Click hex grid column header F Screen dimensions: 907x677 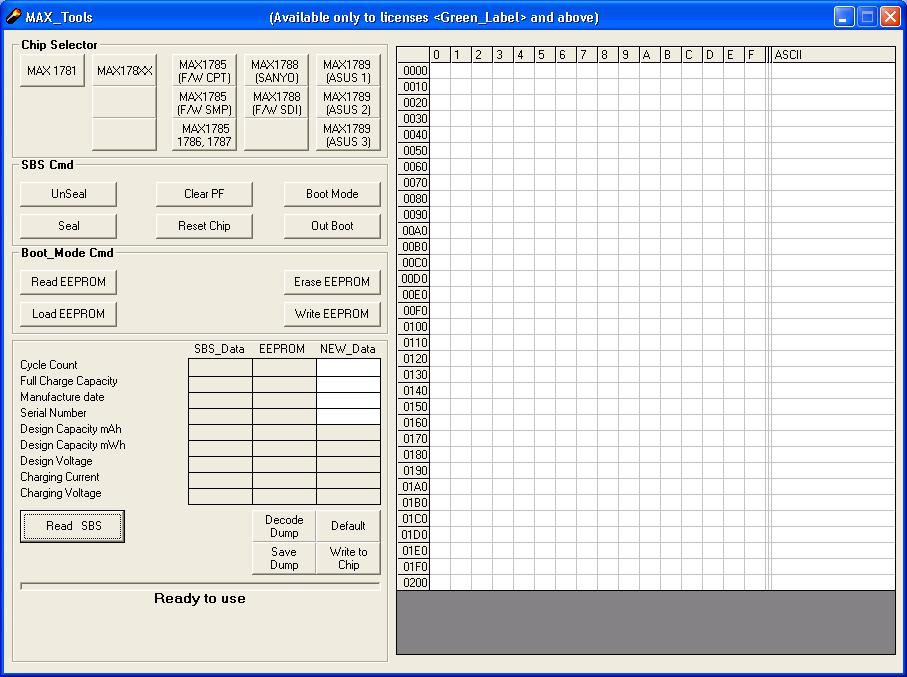(755, 55)
